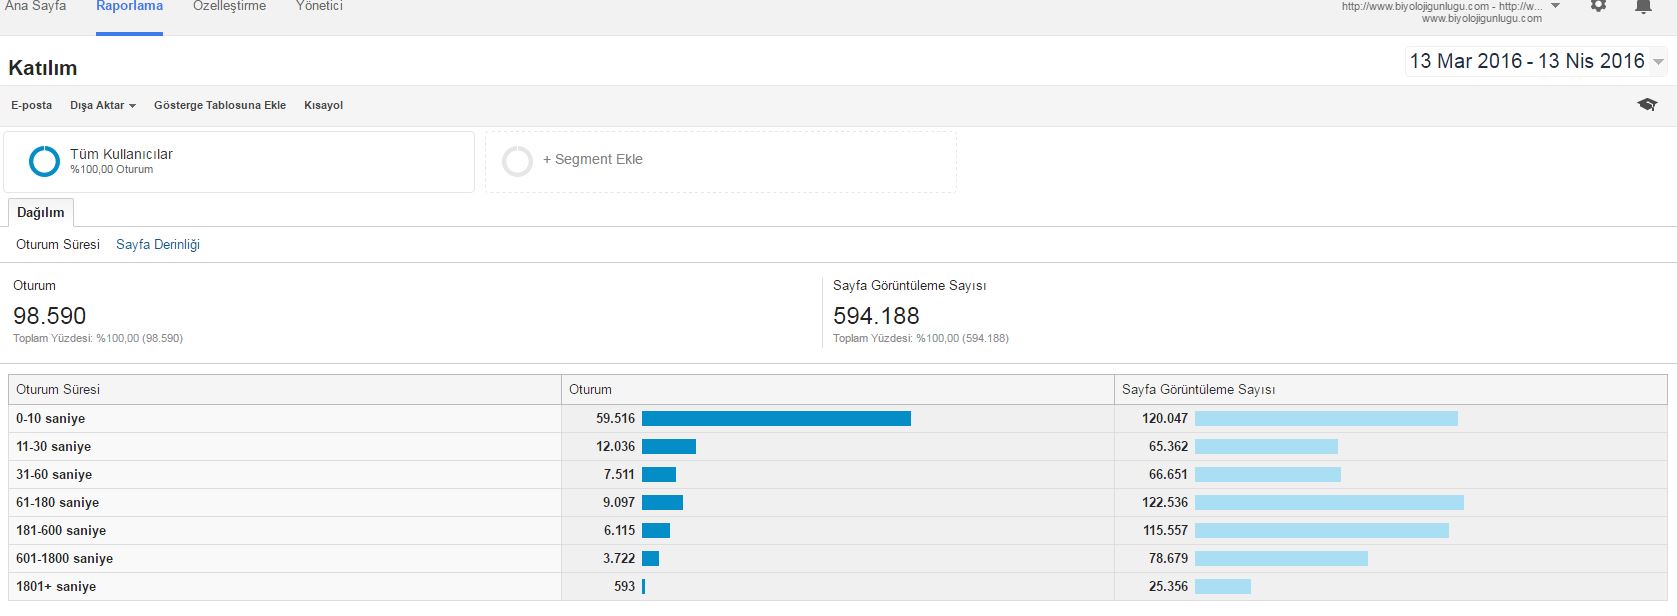Click the E-posta button
The height and width of the screenshot is (616, 1677).
pos(31,105)
